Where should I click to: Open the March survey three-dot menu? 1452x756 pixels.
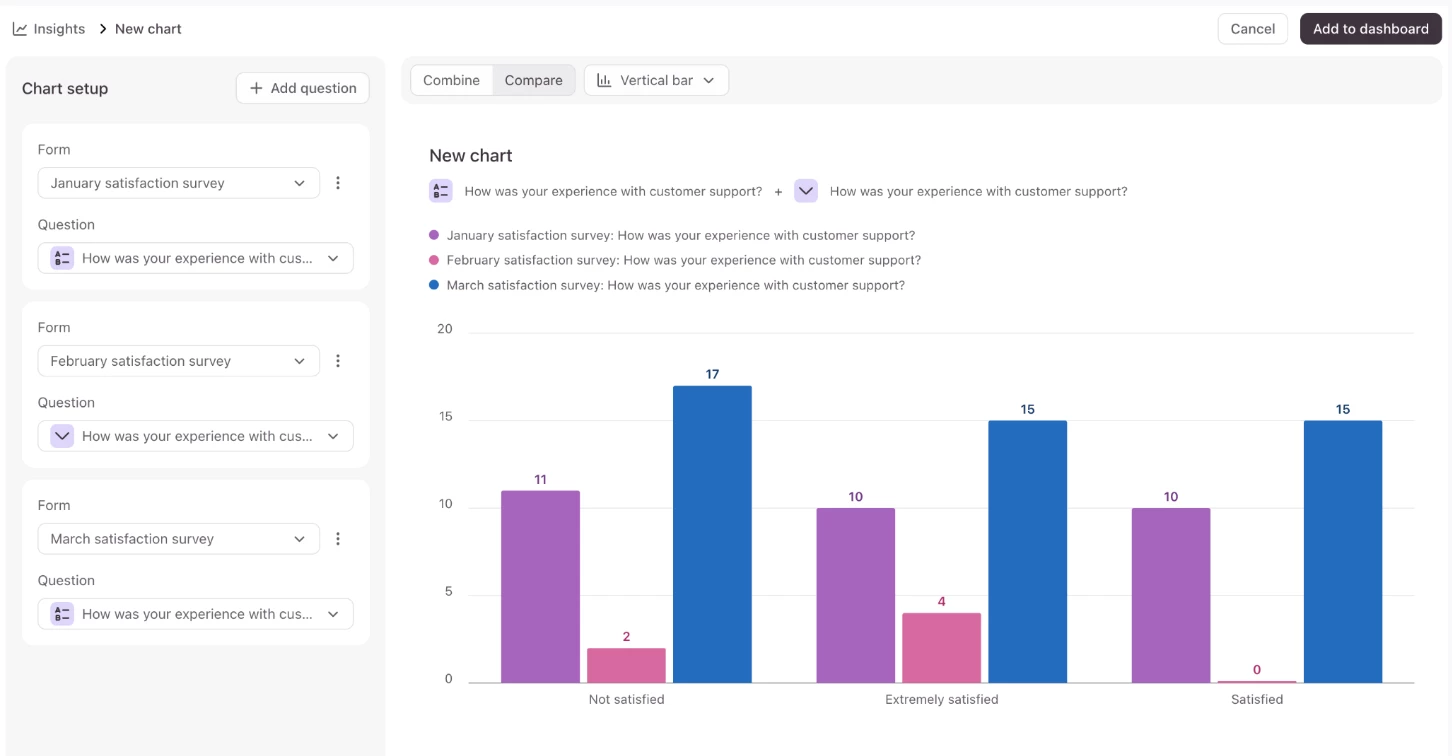pyautogui.click(x=338, y=539)
